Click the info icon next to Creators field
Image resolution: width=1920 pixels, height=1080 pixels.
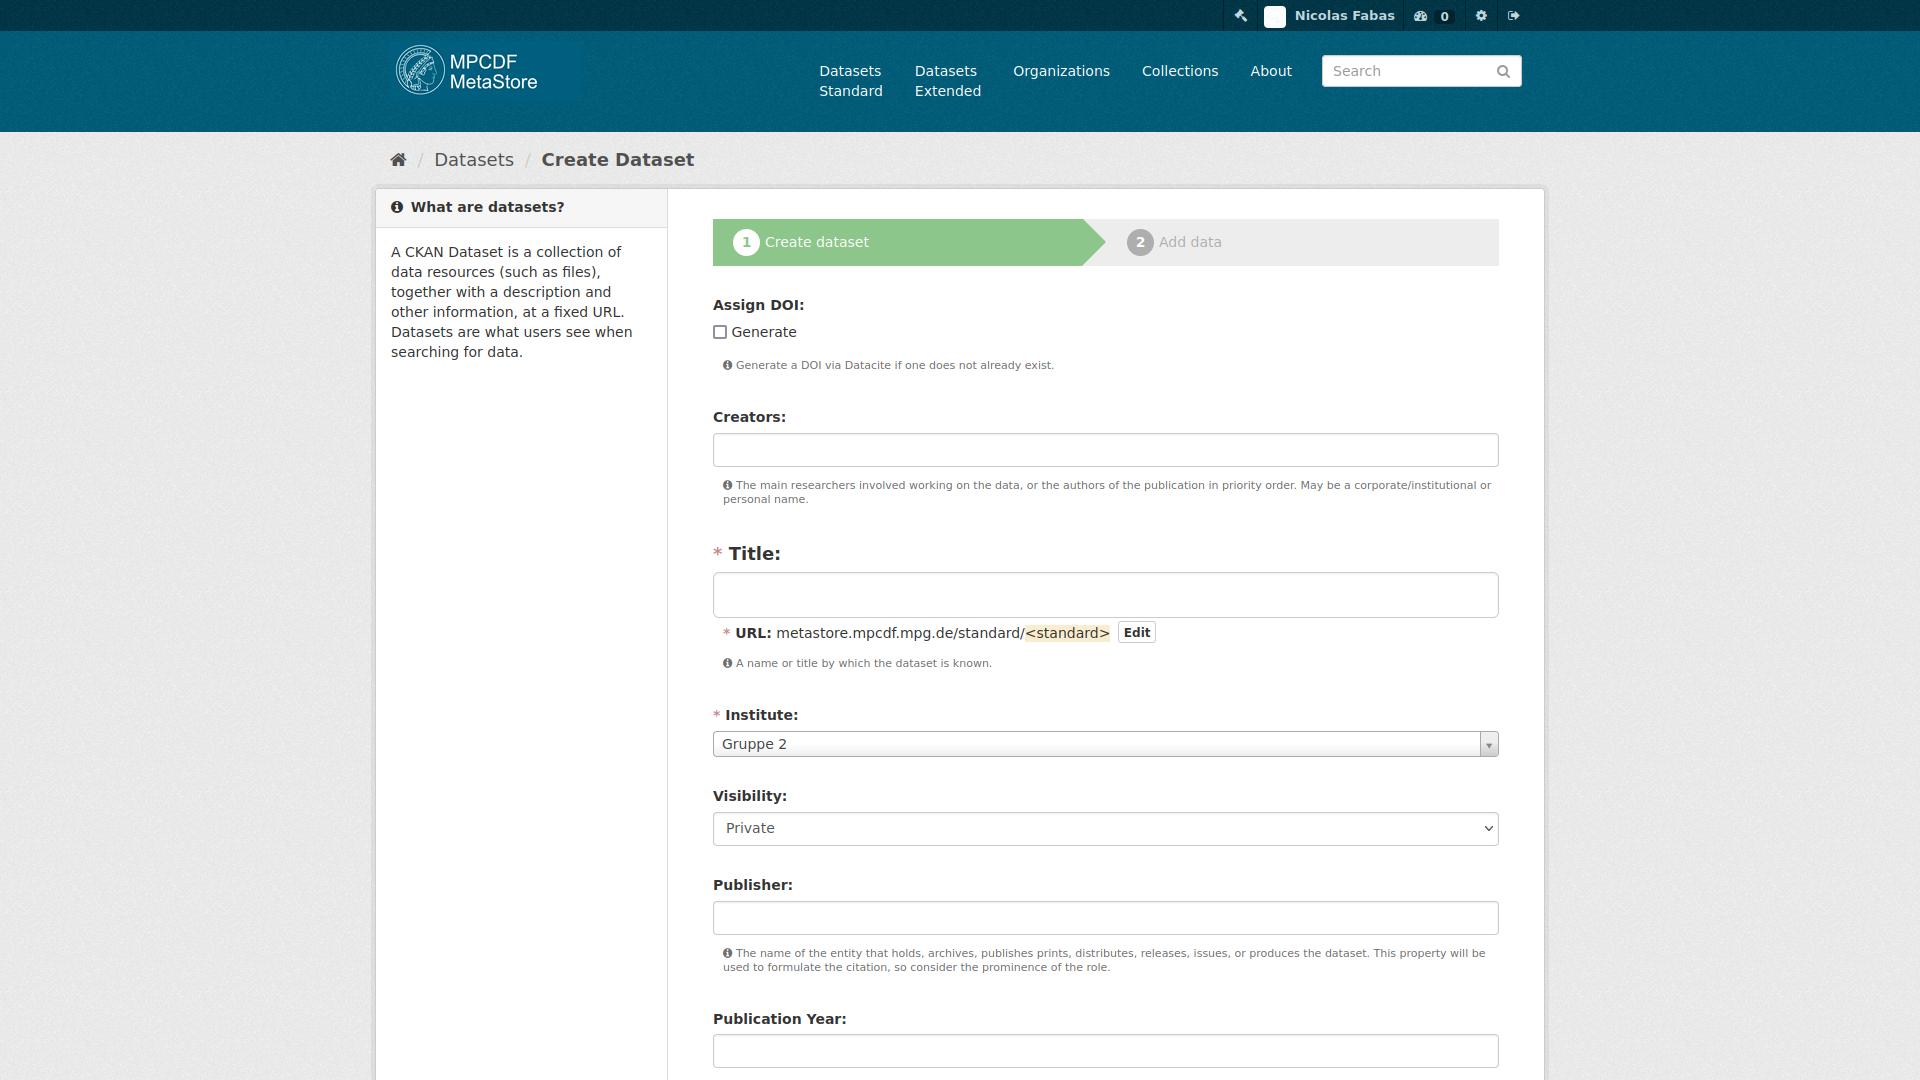729,484
